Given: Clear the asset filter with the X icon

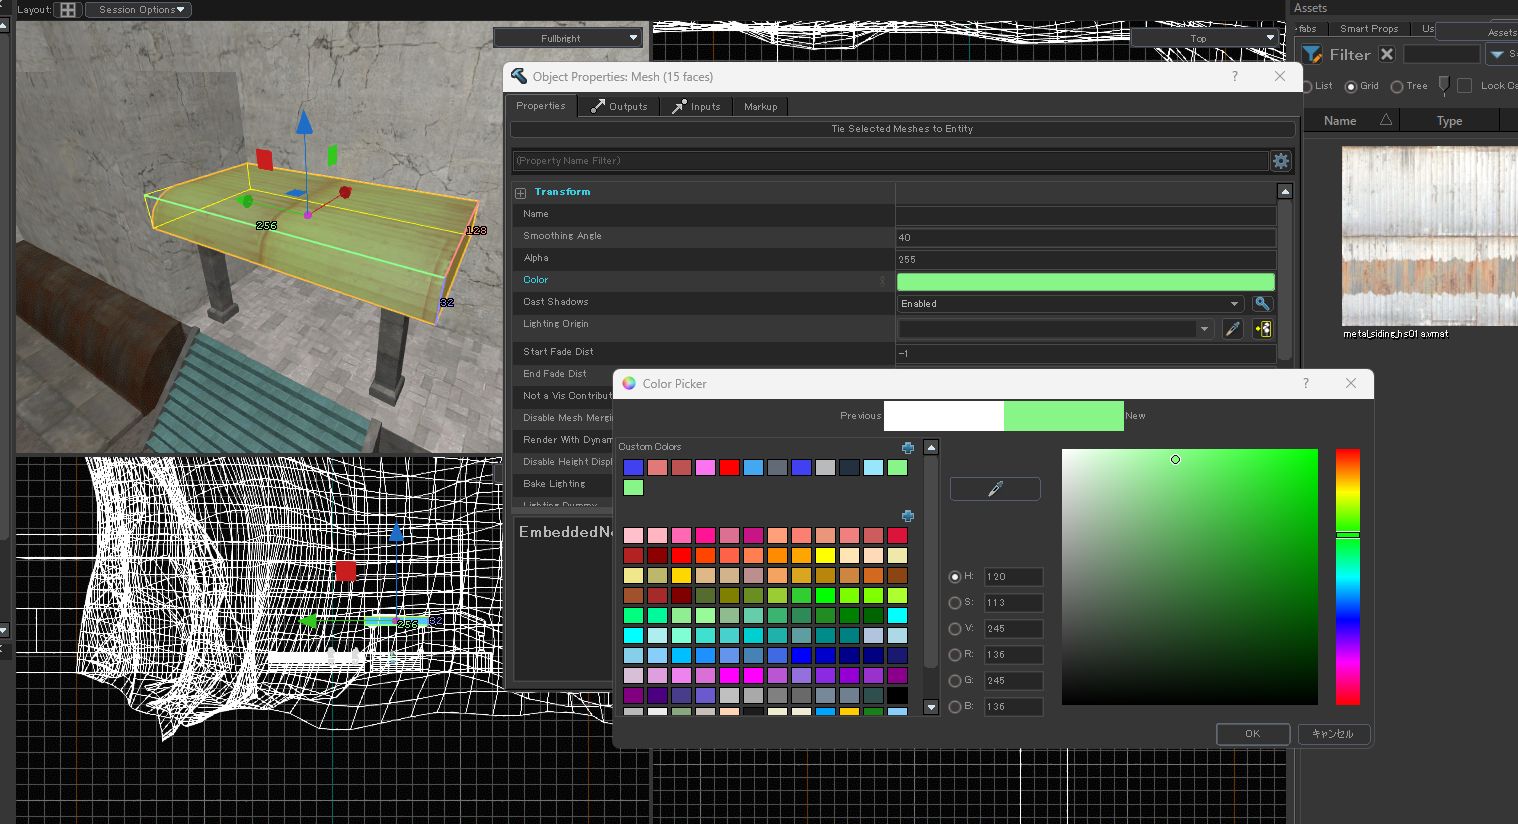Looking at the screenshot, I should click(x=1386, y=54).
